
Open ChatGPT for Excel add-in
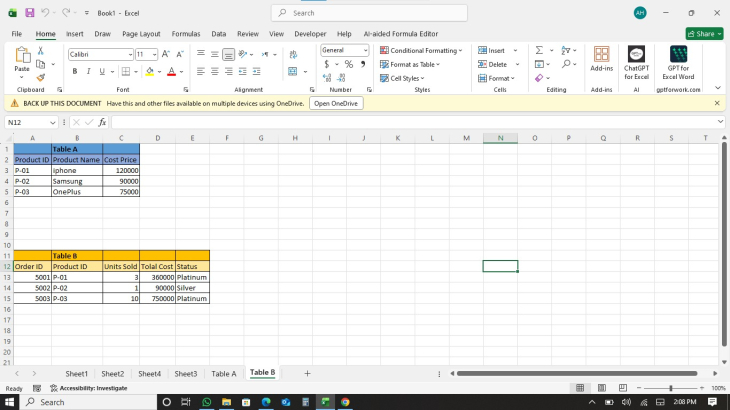point(636,62)
